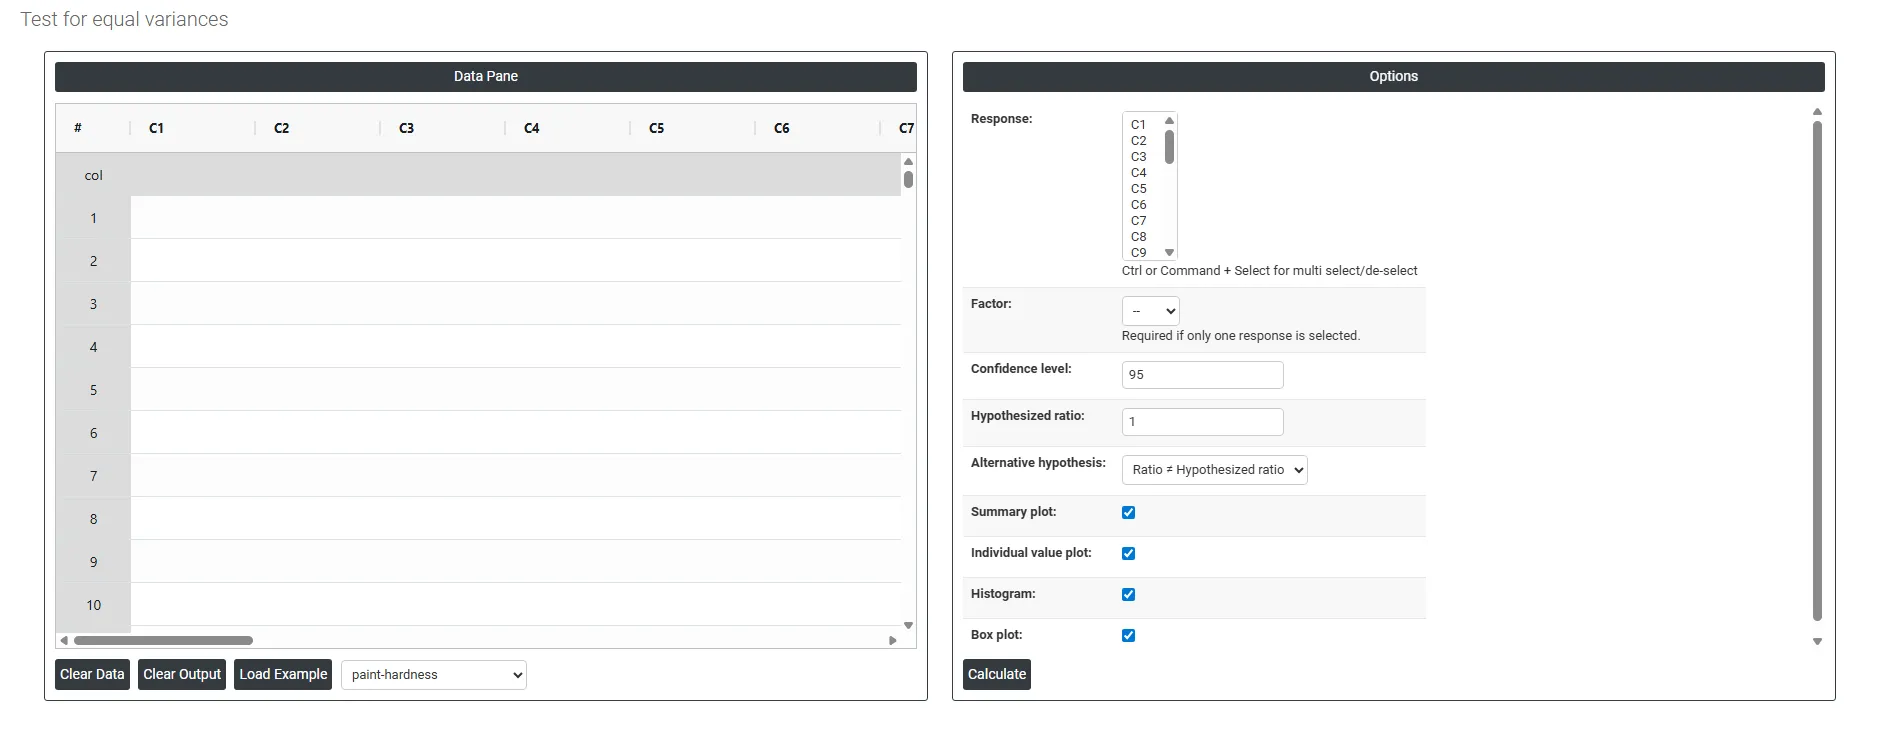The image size is (1877, 740).
Task: Click the data pane scroll-up arrow
Action: point(908,161)
